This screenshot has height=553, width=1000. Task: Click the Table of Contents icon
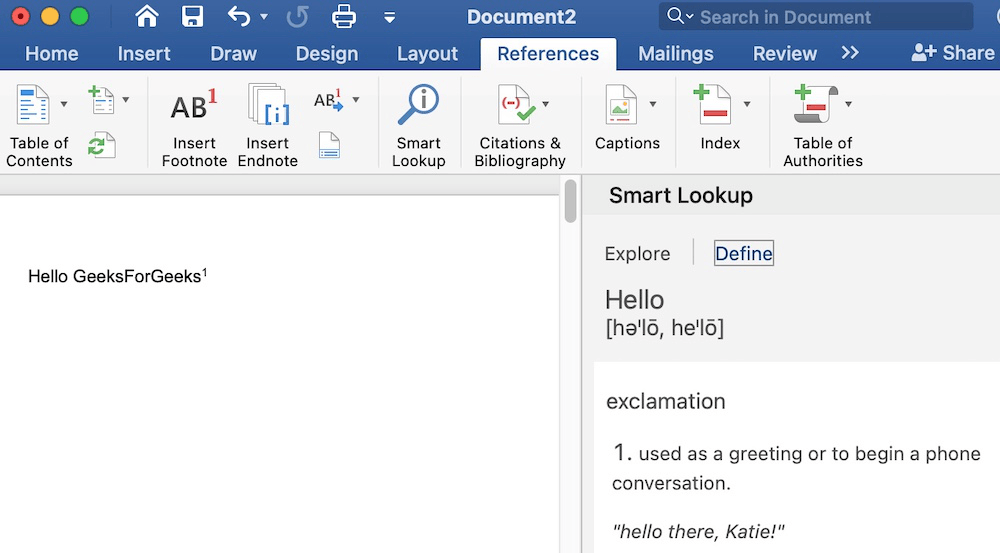coord(33,104)
